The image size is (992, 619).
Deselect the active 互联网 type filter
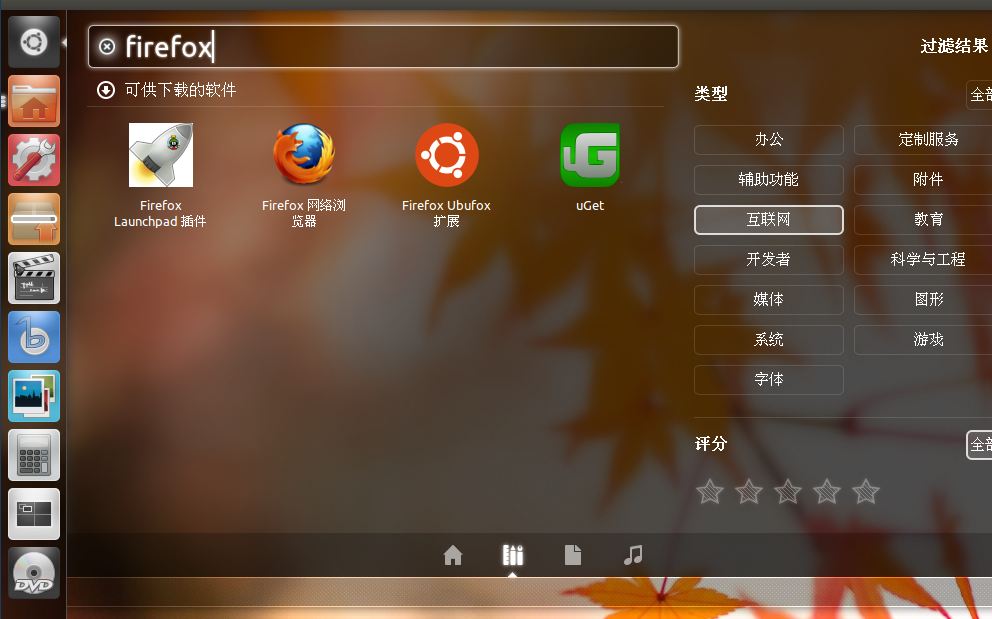click(769, 220)
